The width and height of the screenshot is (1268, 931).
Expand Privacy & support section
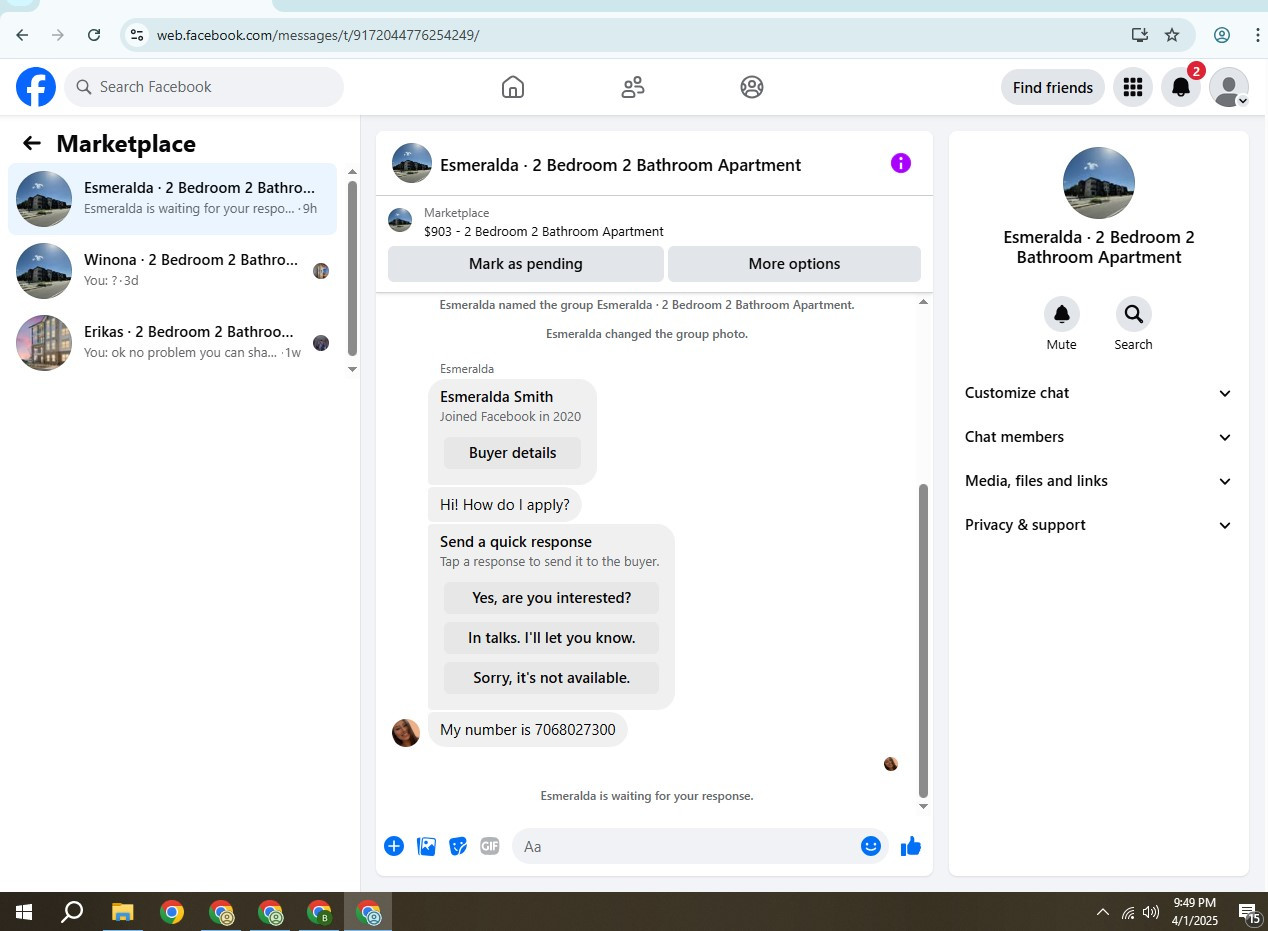pyautogui.click(x=1099, y=525)
